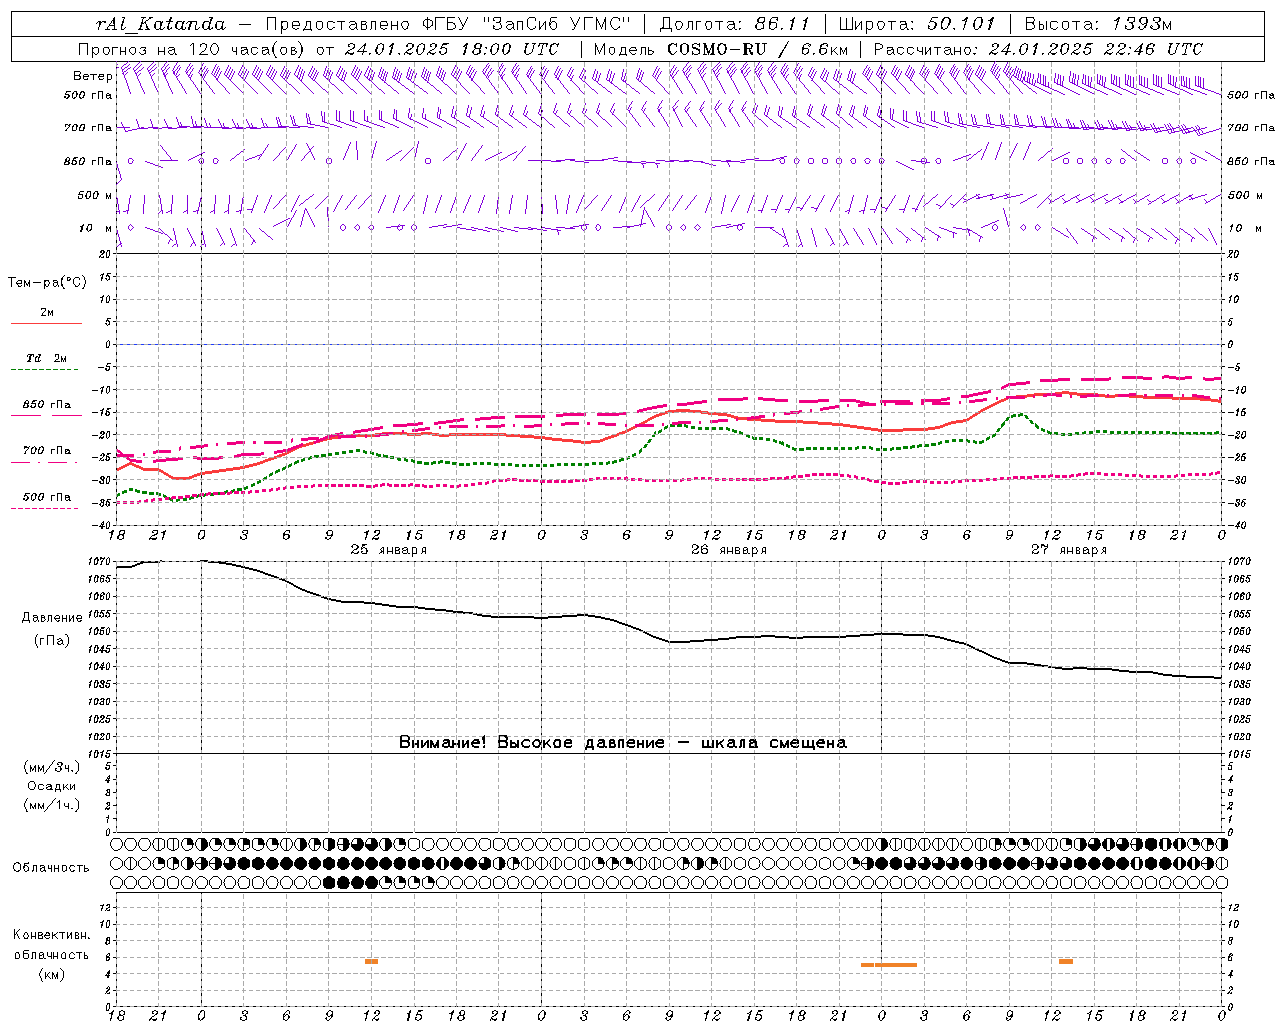Click the 700 гПа dash-dot legend line sample
Image resolution: width=1280 pixels, height=1024 pixels.
click(46, 462)
